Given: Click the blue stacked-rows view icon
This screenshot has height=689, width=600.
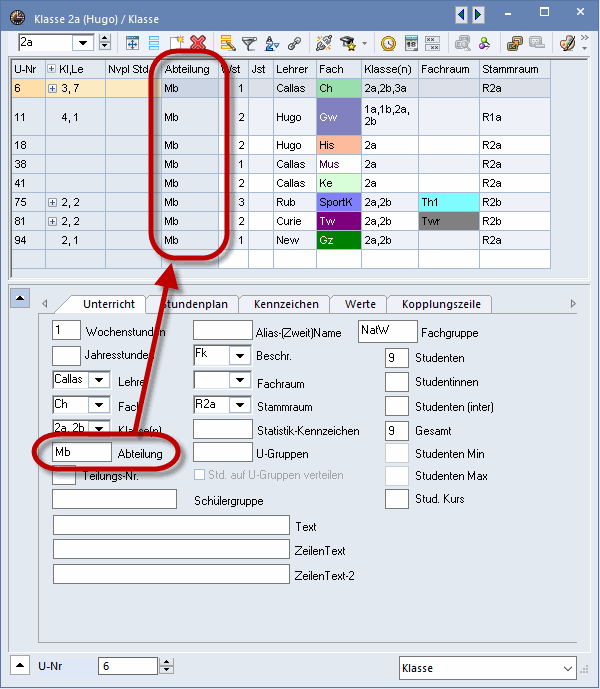Looking at the screenshot, I should click(x=154, y=43).
